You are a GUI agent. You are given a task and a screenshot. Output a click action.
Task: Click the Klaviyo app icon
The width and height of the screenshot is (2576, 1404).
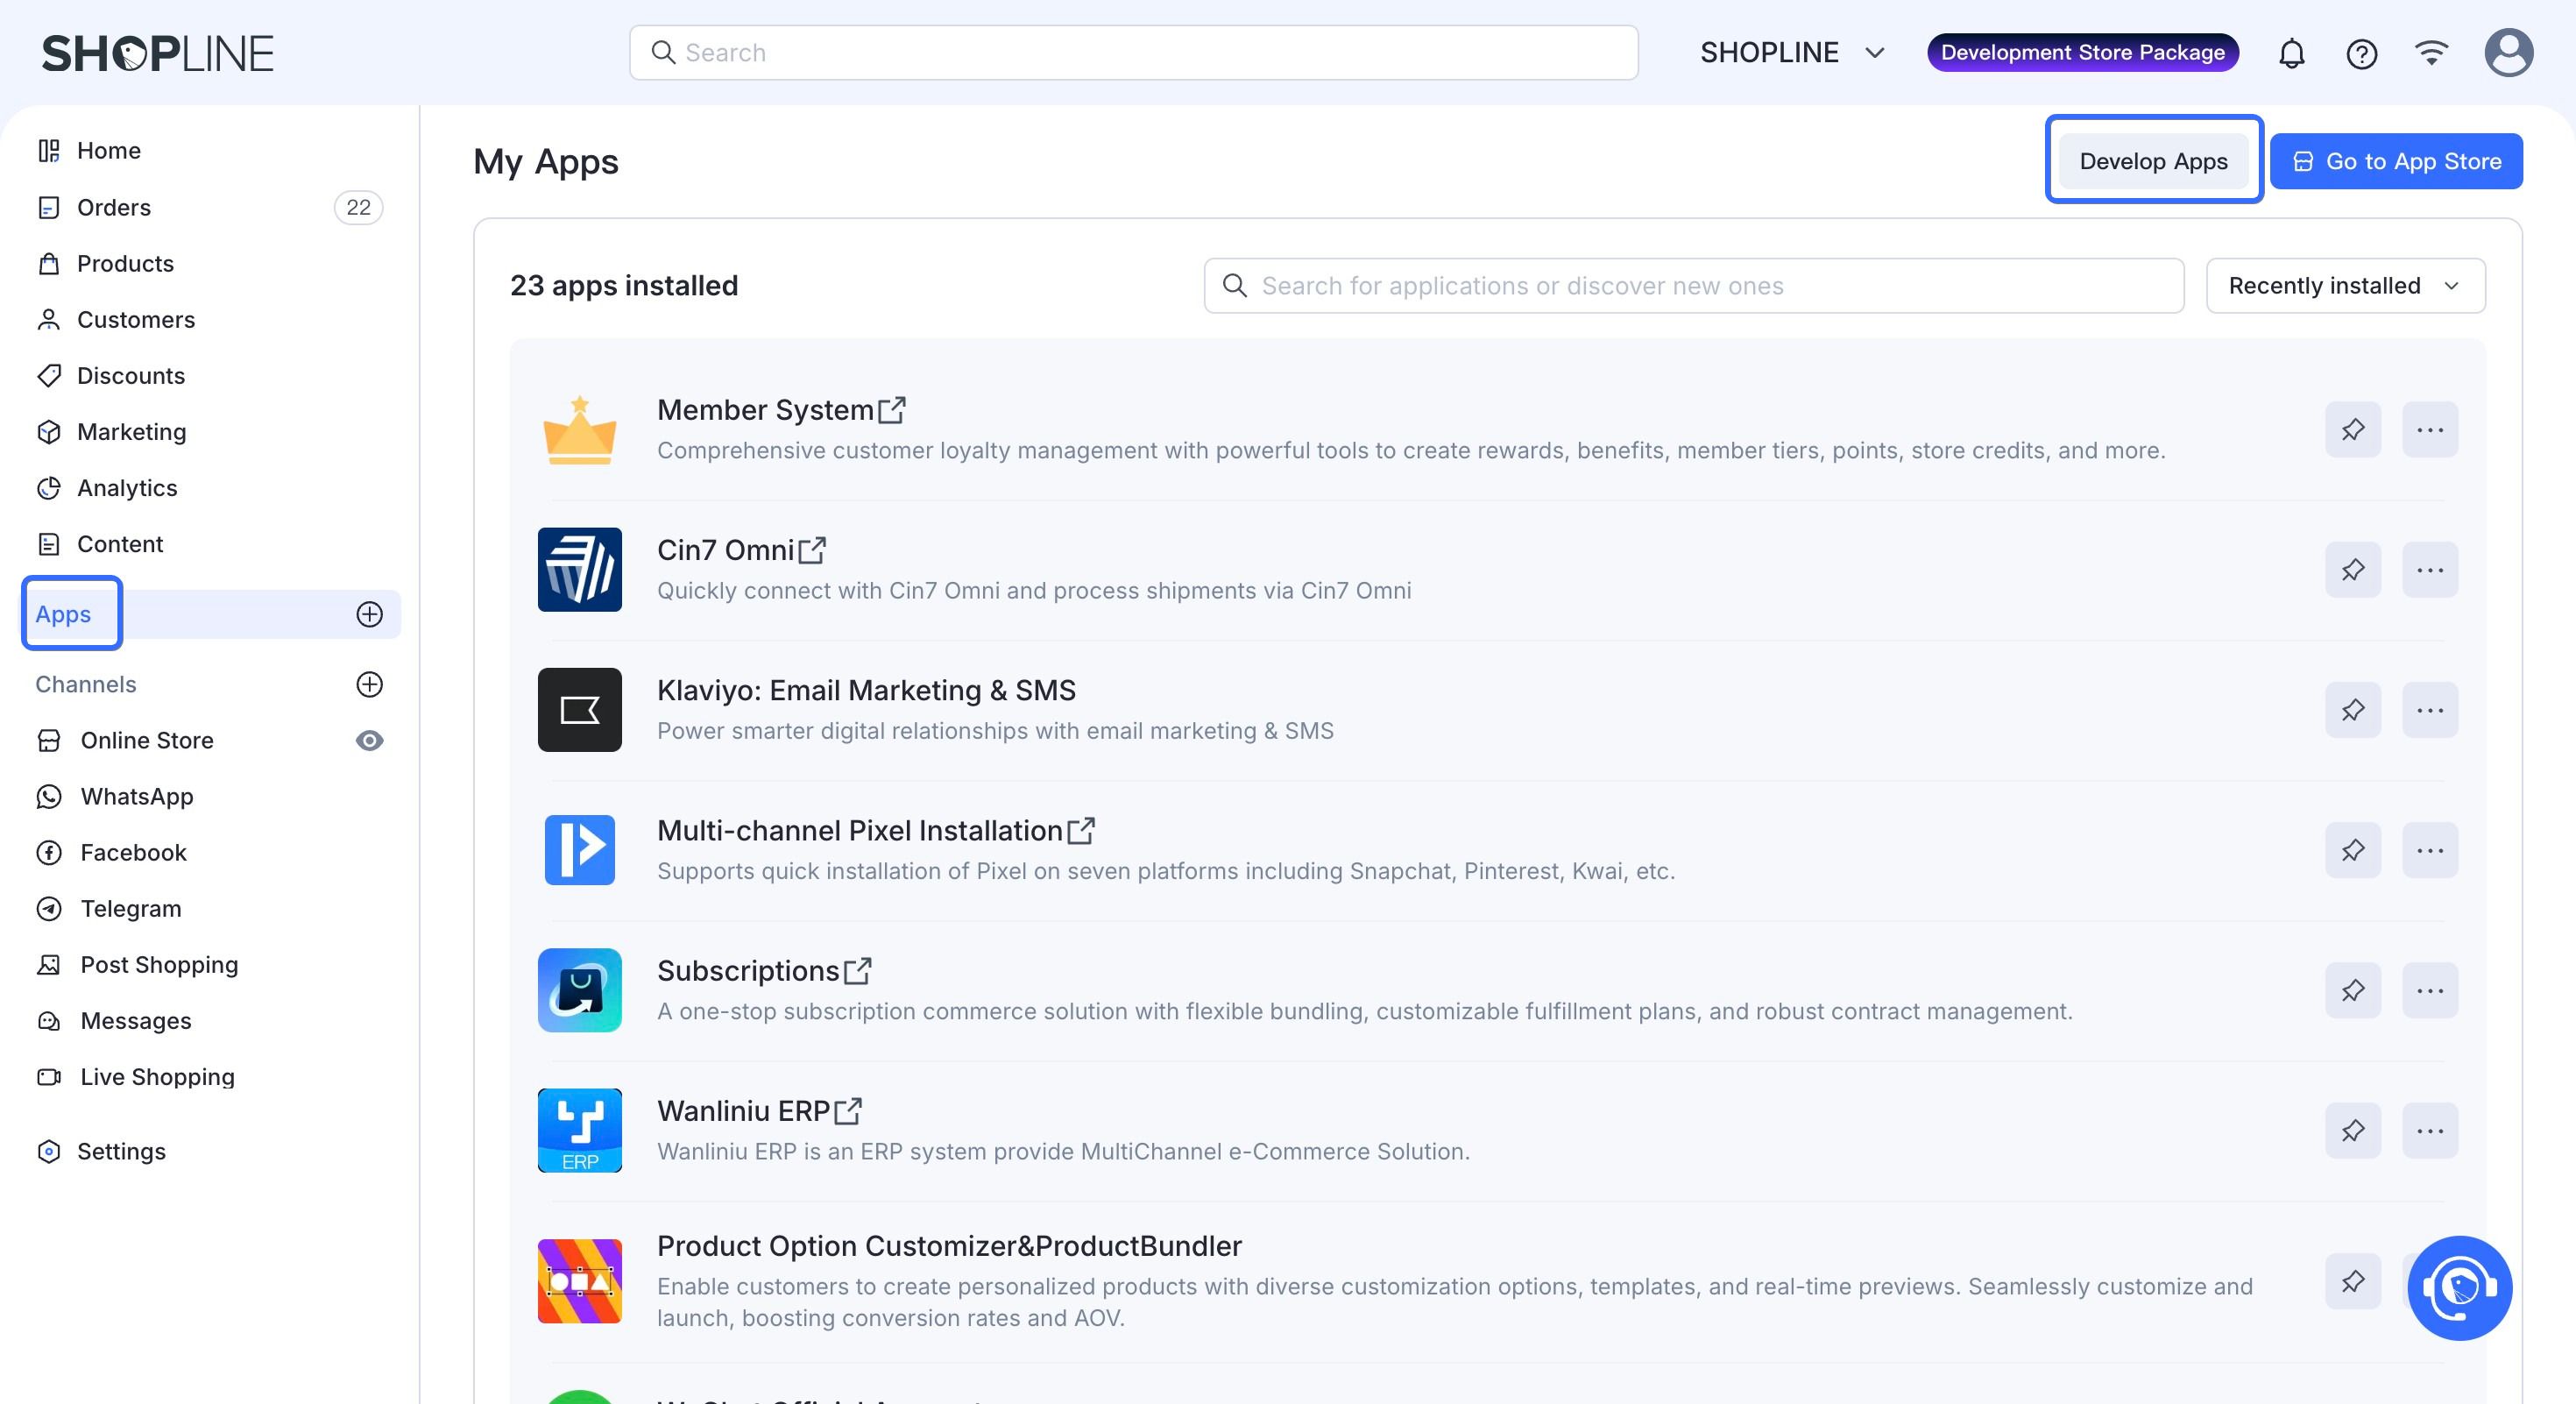pyautogui.click(x=580, y=710)
